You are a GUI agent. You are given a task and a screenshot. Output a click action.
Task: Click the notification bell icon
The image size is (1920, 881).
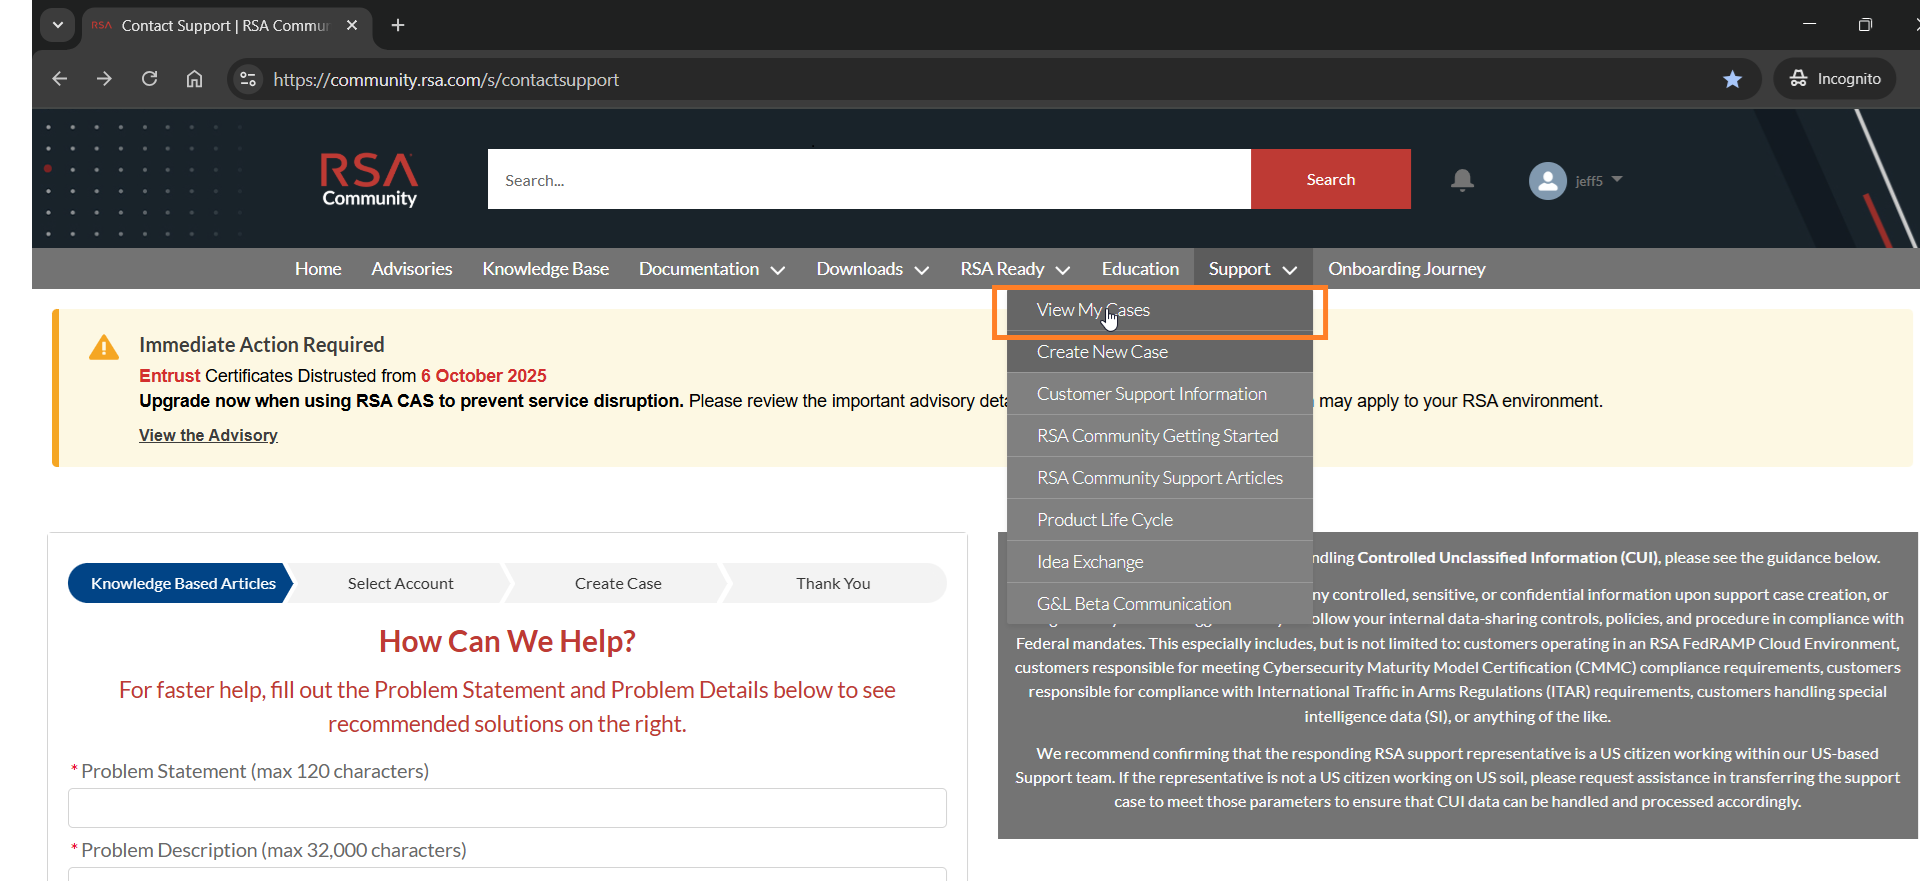coord(1462,180)
